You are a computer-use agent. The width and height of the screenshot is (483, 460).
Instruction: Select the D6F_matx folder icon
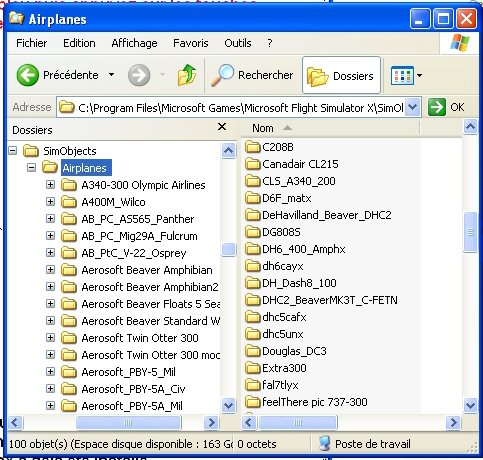pyautogui.click(x=252, y=198)
